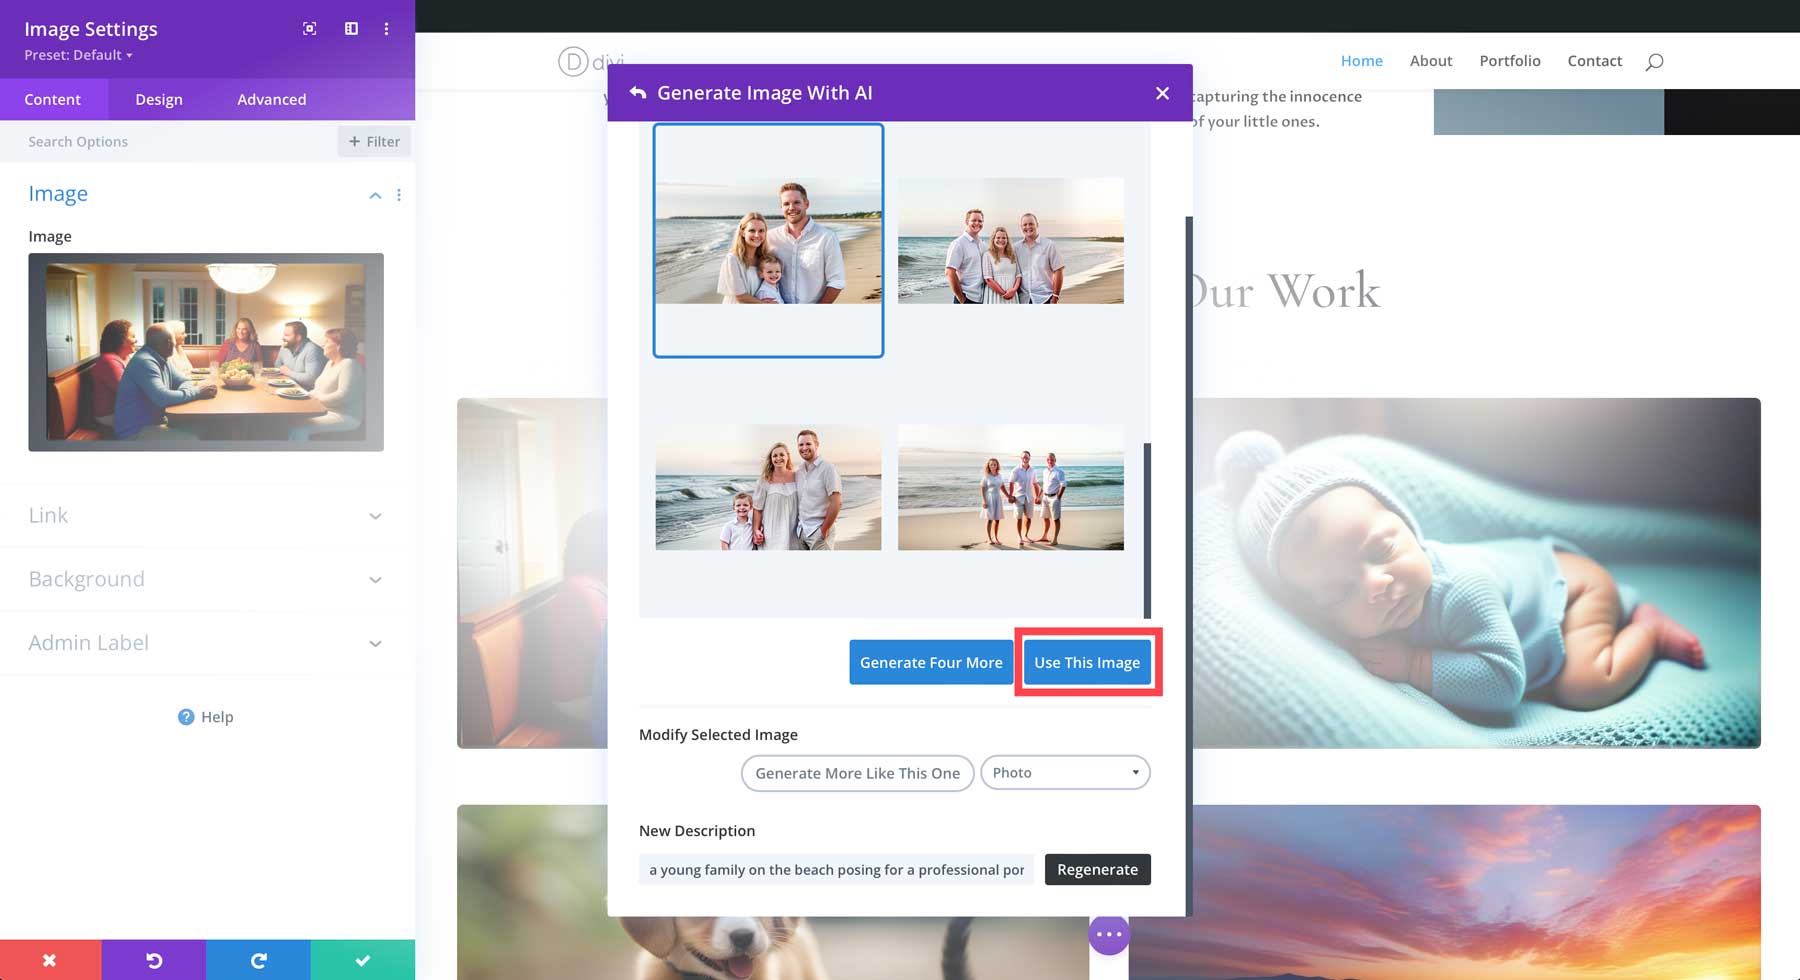Select the bottom-left family portrait variation

[768, 487]
